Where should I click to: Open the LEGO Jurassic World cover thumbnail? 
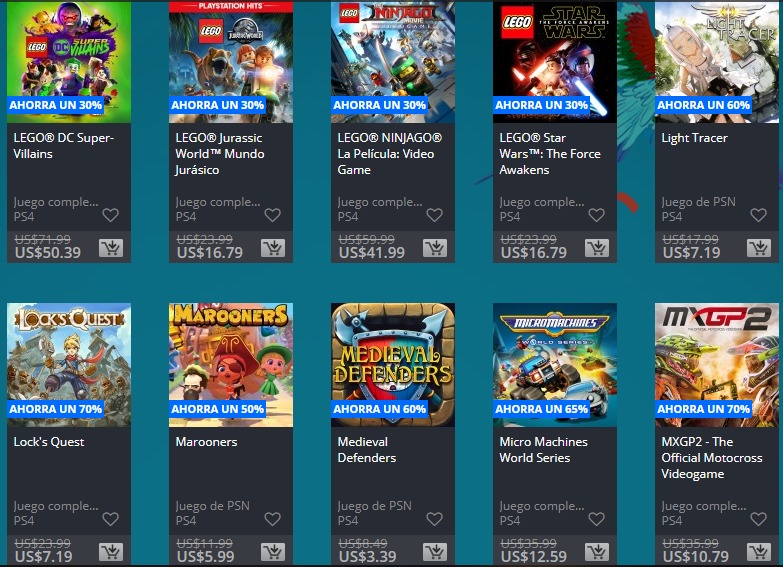pyautogui.click(x=231, y=61)
